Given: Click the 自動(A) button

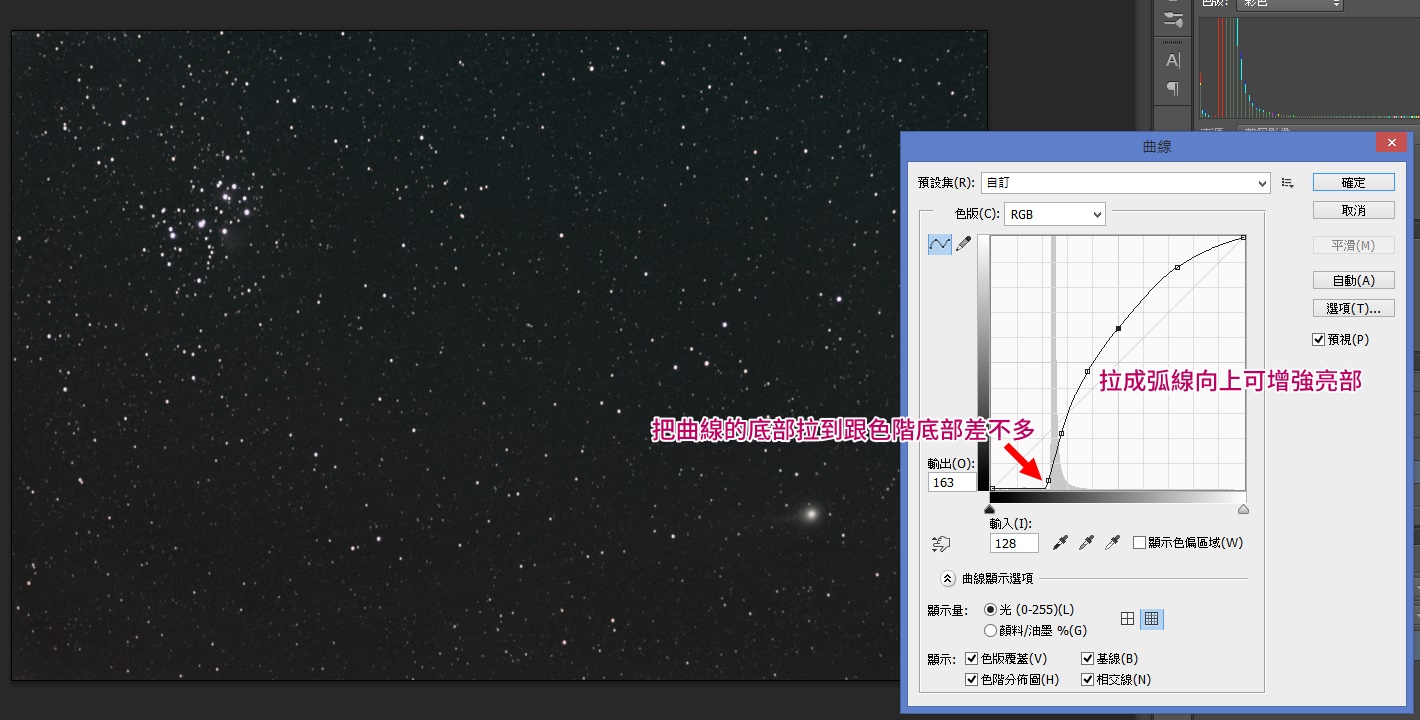Looking at the screenshot, I should click(1353, 281).
